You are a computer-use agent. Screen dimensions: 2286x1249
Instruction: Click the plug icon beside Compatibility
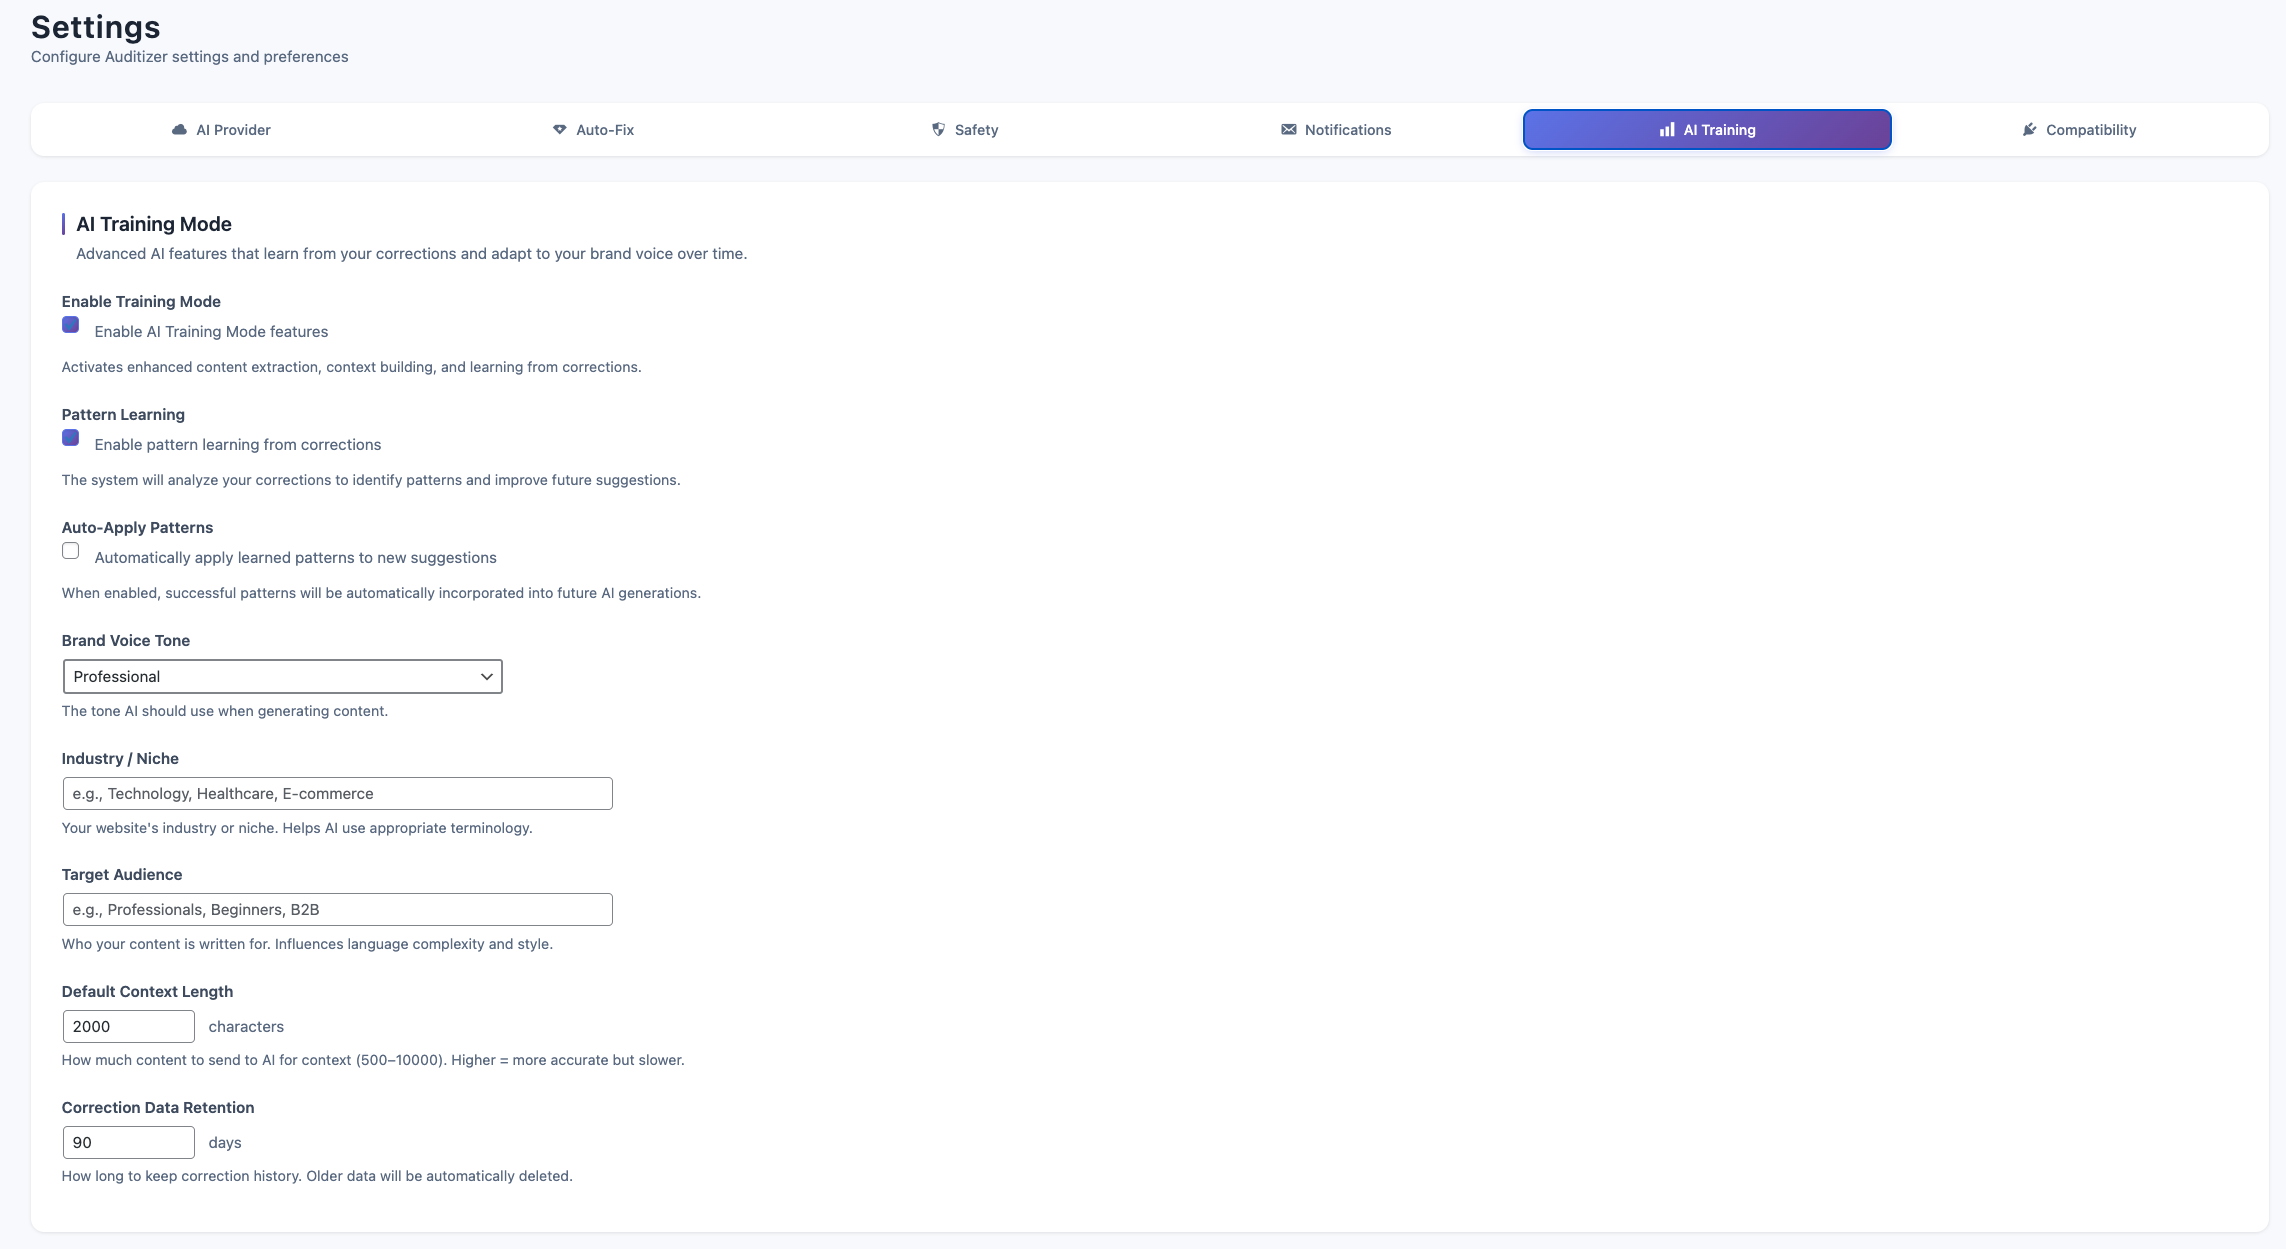(2029, 130)
